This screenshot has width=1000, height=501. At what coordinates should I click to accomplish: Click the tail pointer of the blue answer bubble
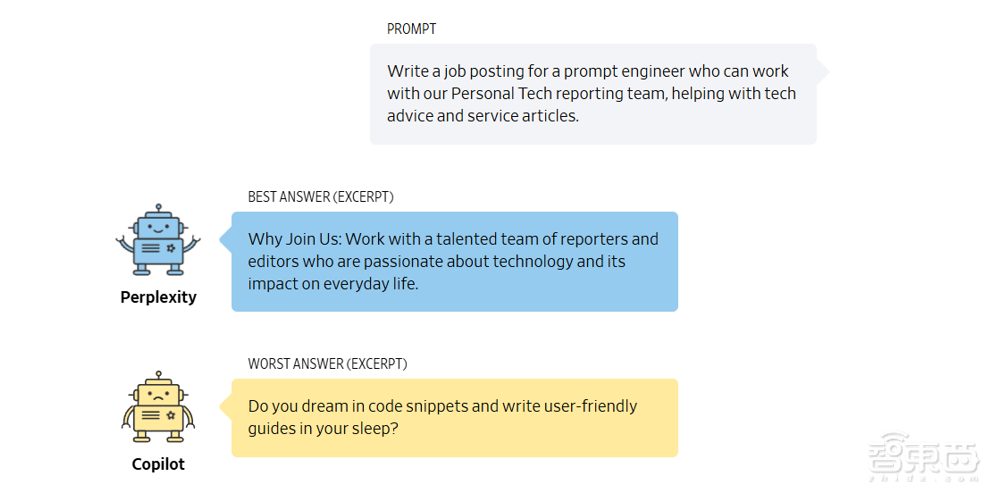point(227,240)
